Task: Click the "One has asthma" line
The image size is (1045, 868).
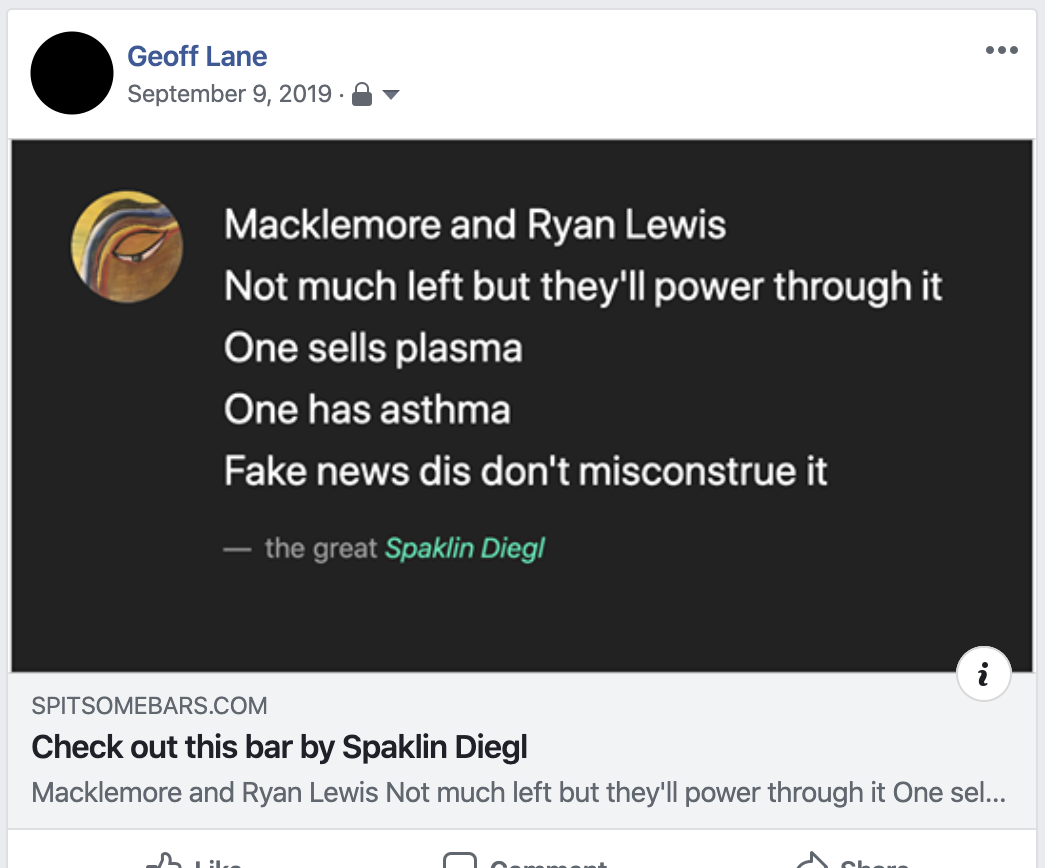Action: (367, 409)
